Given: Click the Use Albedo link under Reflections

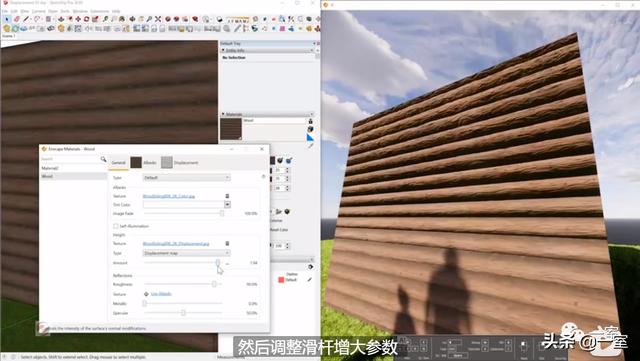Looking at the screenshot, I should point(161,294).
